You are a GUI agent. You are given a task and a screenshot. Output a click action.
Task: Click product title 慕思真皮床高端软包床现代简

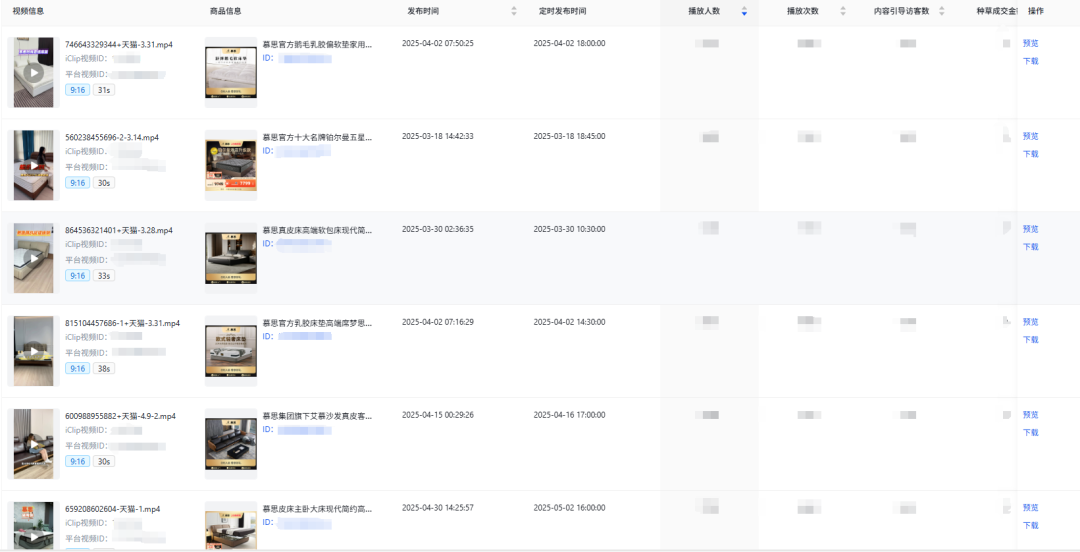pos(318,230)
